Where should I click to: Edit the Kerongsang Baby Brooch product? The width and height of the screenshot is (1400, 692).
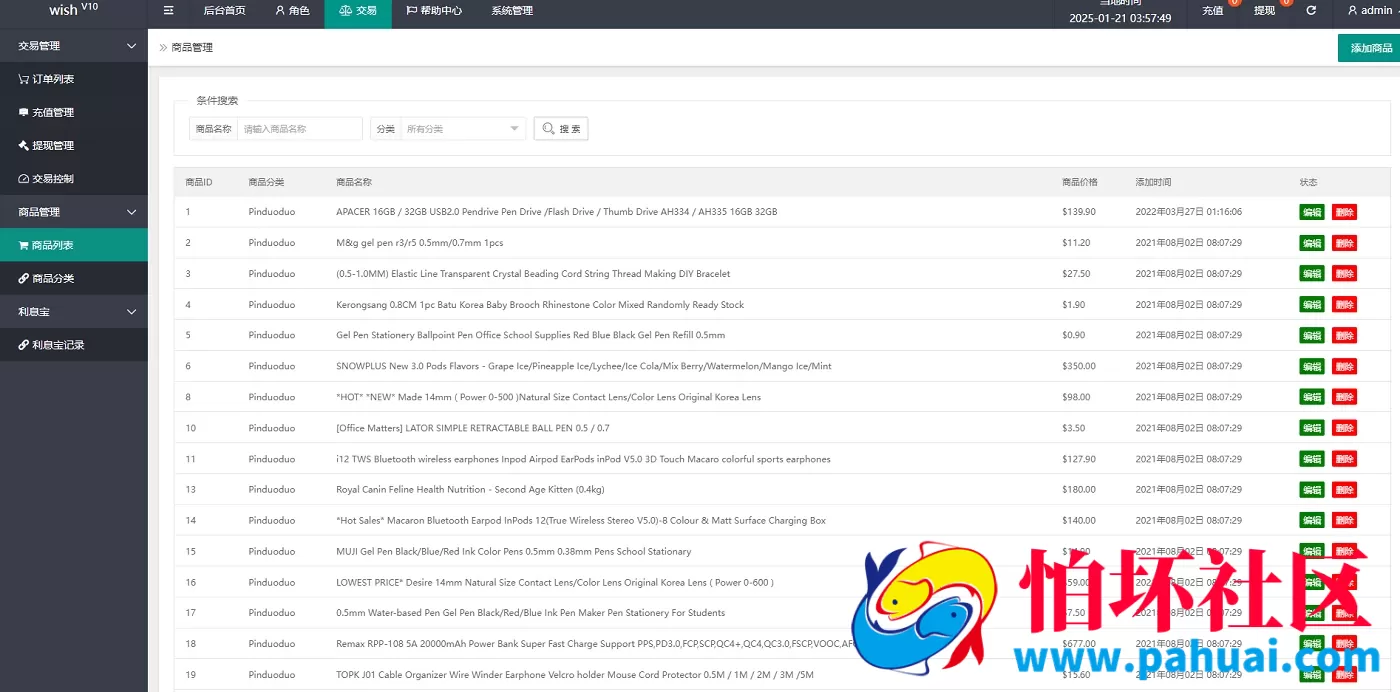coord(1312,305)
